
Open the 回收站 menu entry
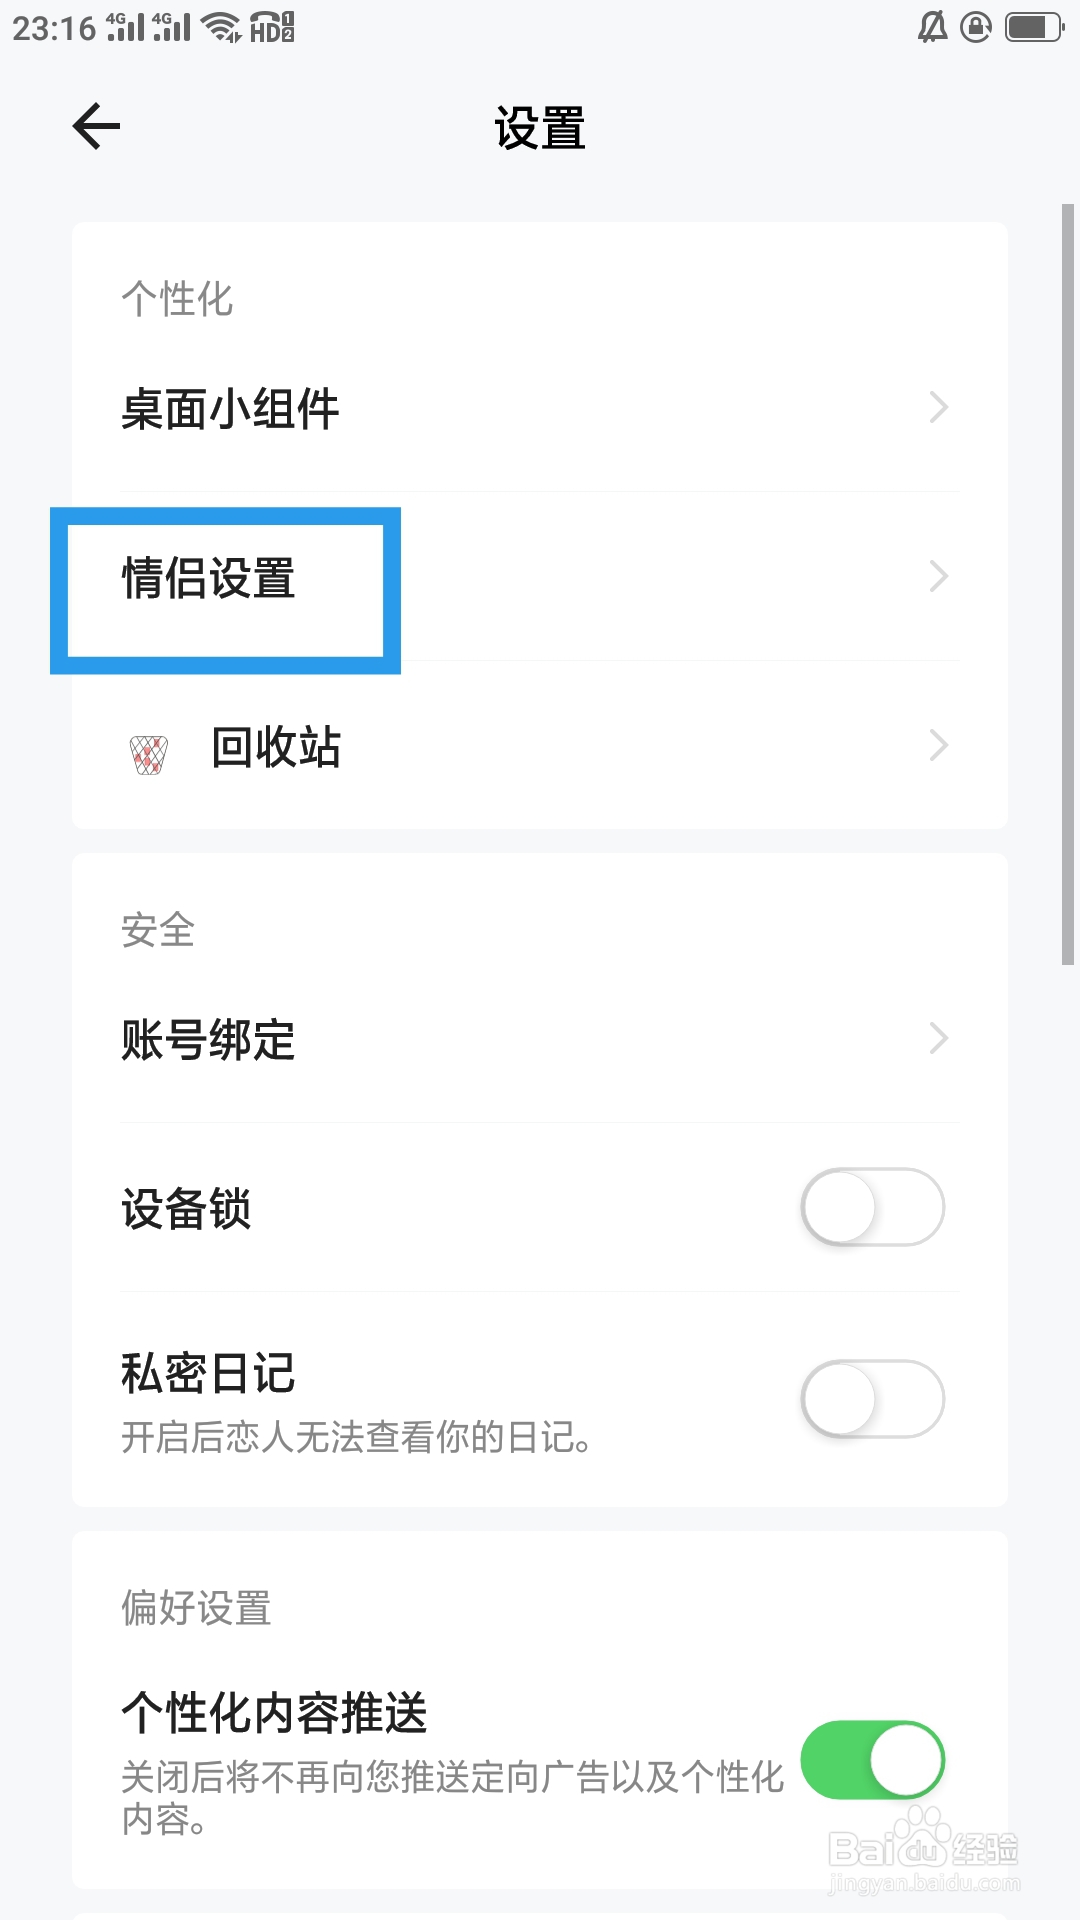tap(276, 747)
